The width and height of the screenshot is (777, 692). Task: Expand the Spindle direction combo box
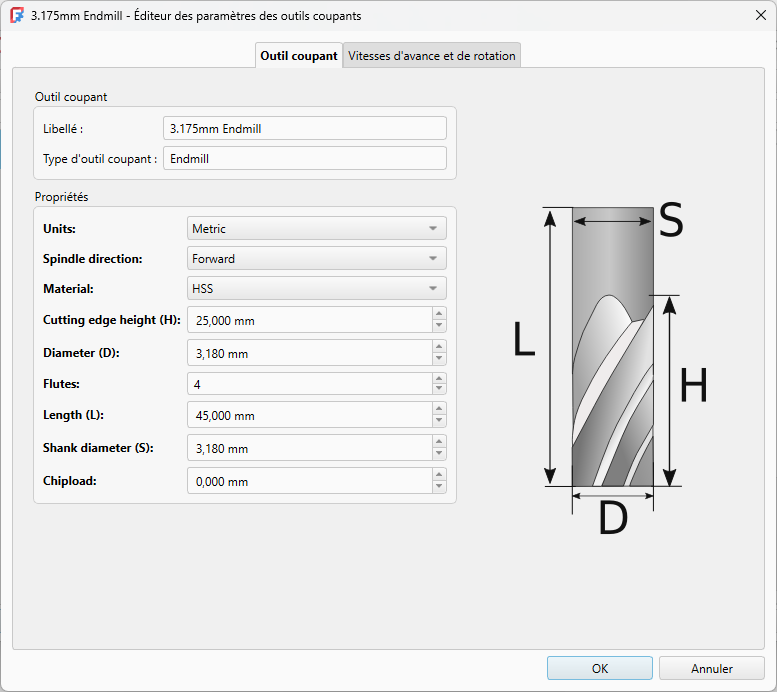(317, 258)
